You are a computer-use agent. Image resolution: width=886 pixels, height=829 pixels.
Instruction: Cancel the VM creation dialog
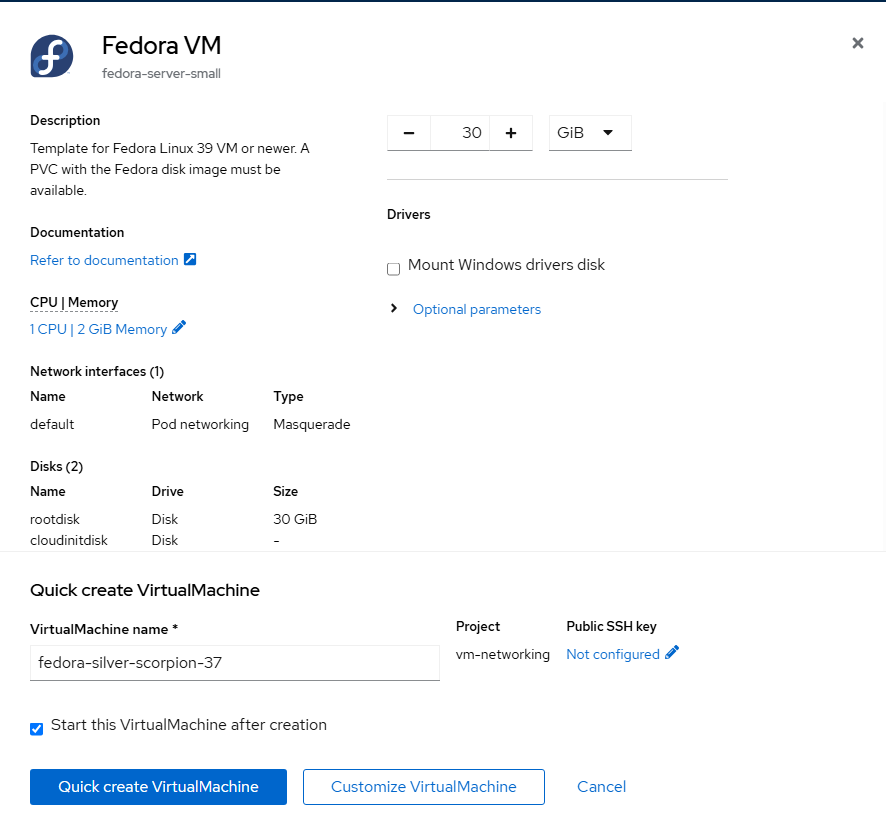[x=601, y=787]
